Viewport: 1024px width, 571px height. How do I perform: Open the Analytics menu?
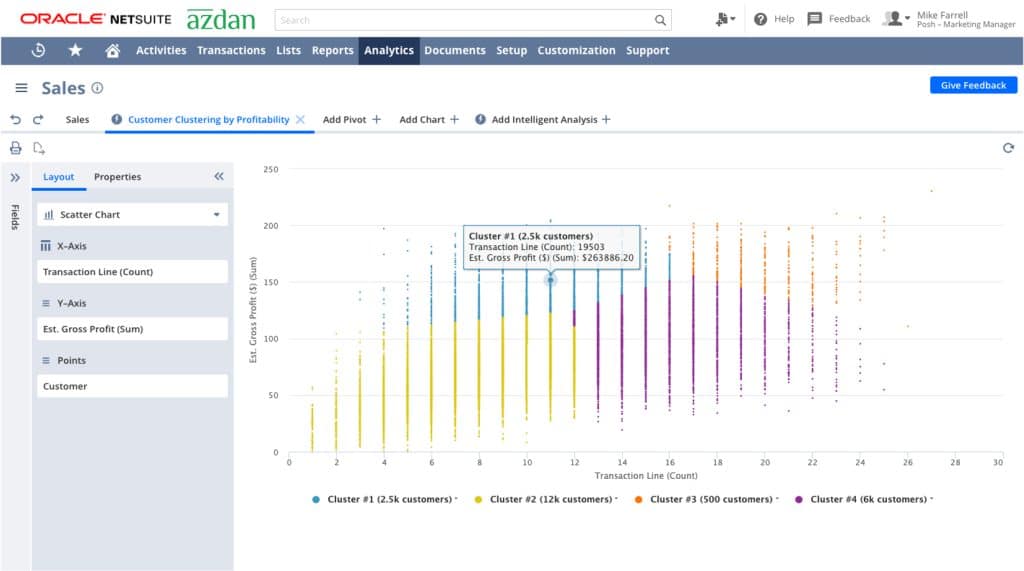point(389,50)
